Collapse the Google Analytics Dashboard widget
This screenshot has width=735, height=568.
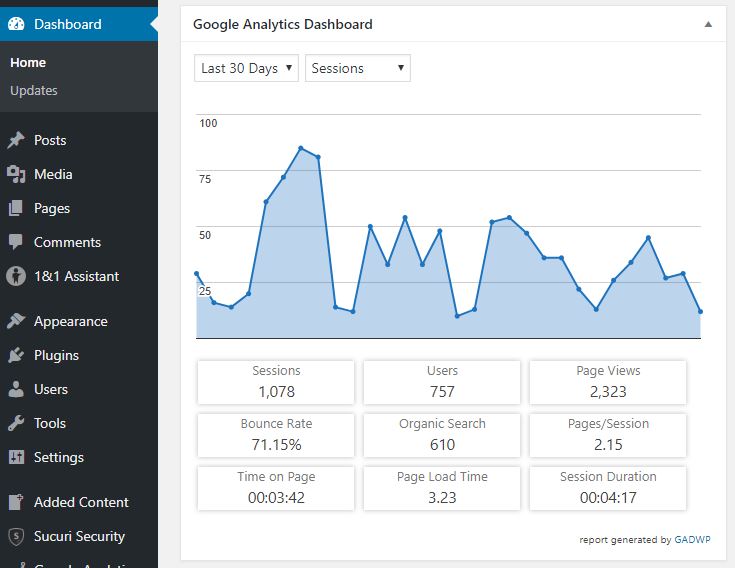(708, 24)
